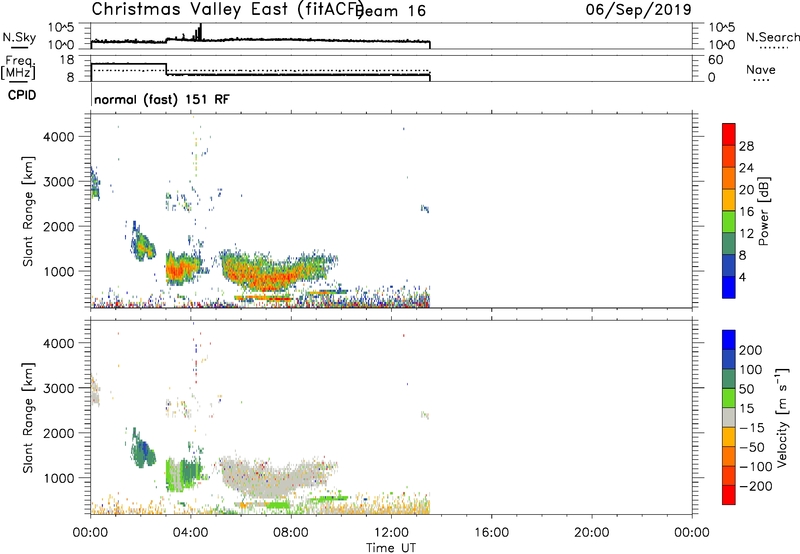
Task: Click the 28 value on Power scale
Action: point(746,146)
